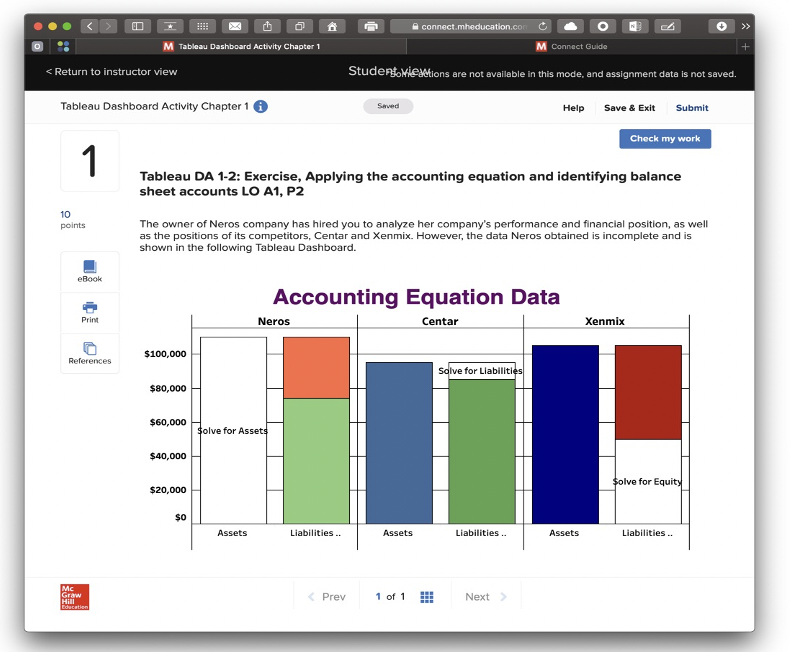Click the pinned tab colored dots icon
The height and width of the screenshot is (652, 790).
point(63,46)
